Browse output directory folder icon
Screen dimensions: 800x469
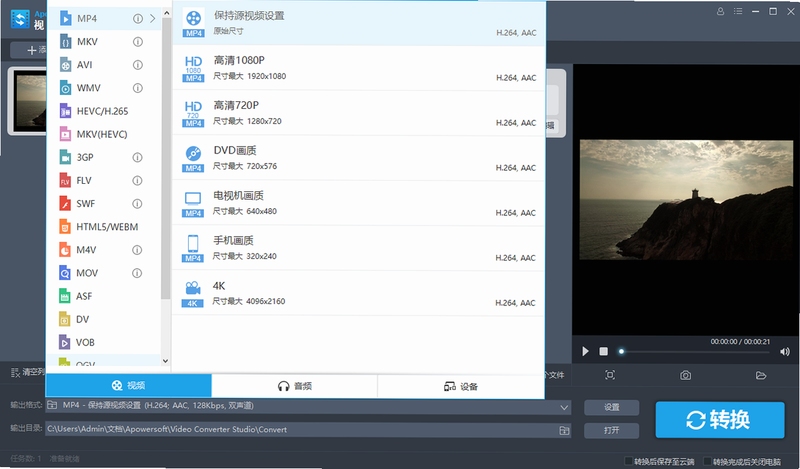[x=564, y=430]
